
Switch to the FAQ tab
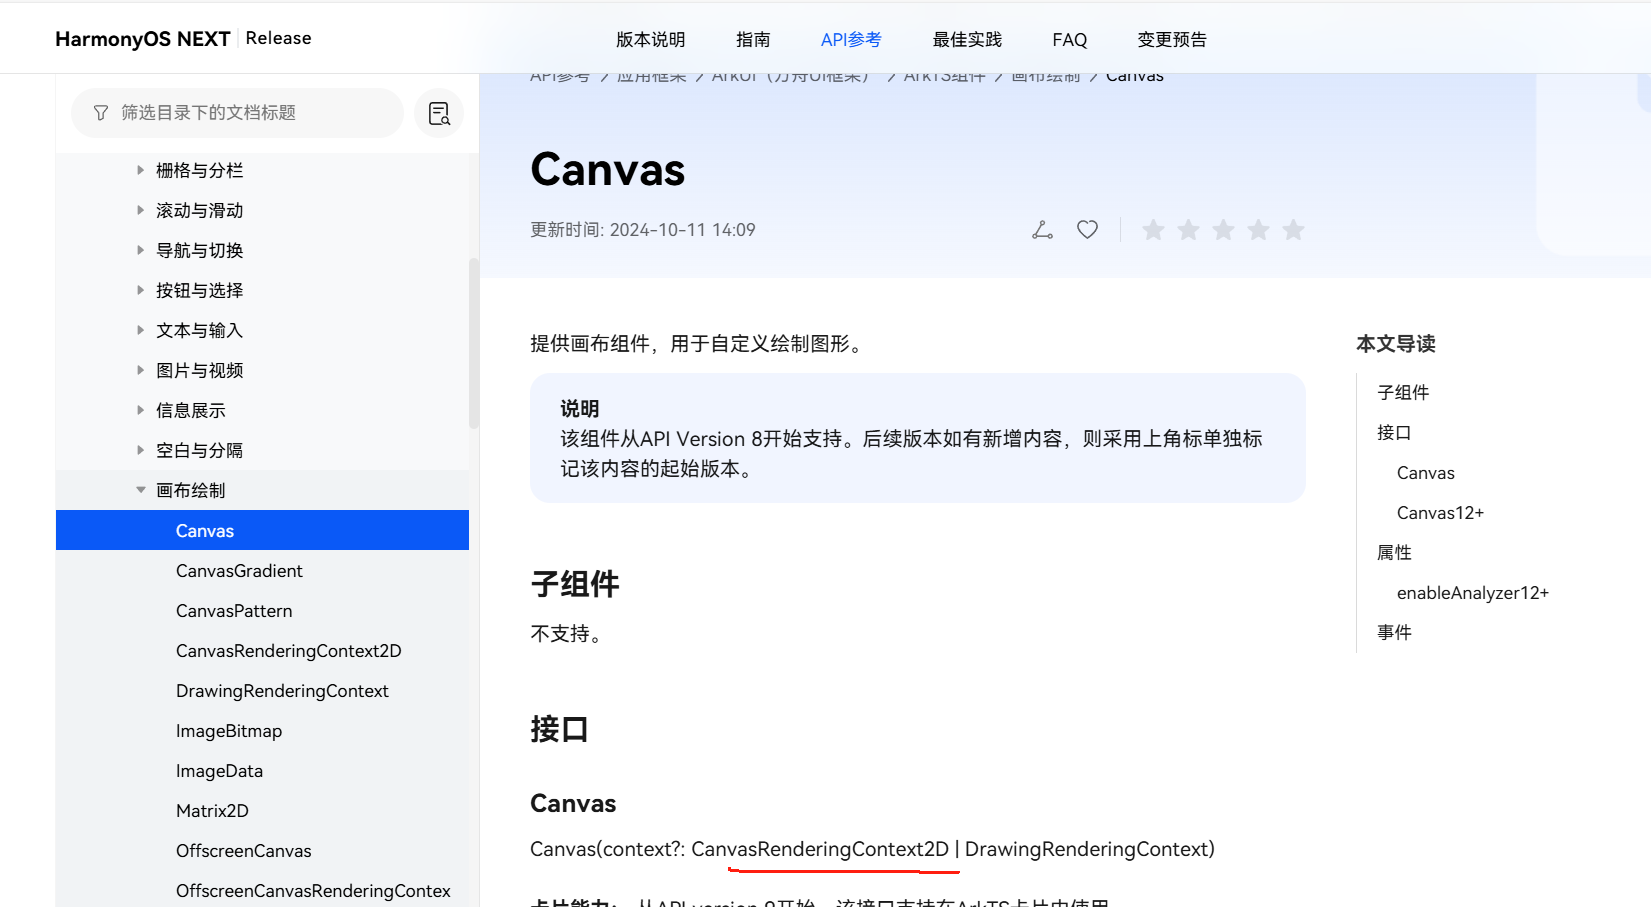[x=1069, y=40]
